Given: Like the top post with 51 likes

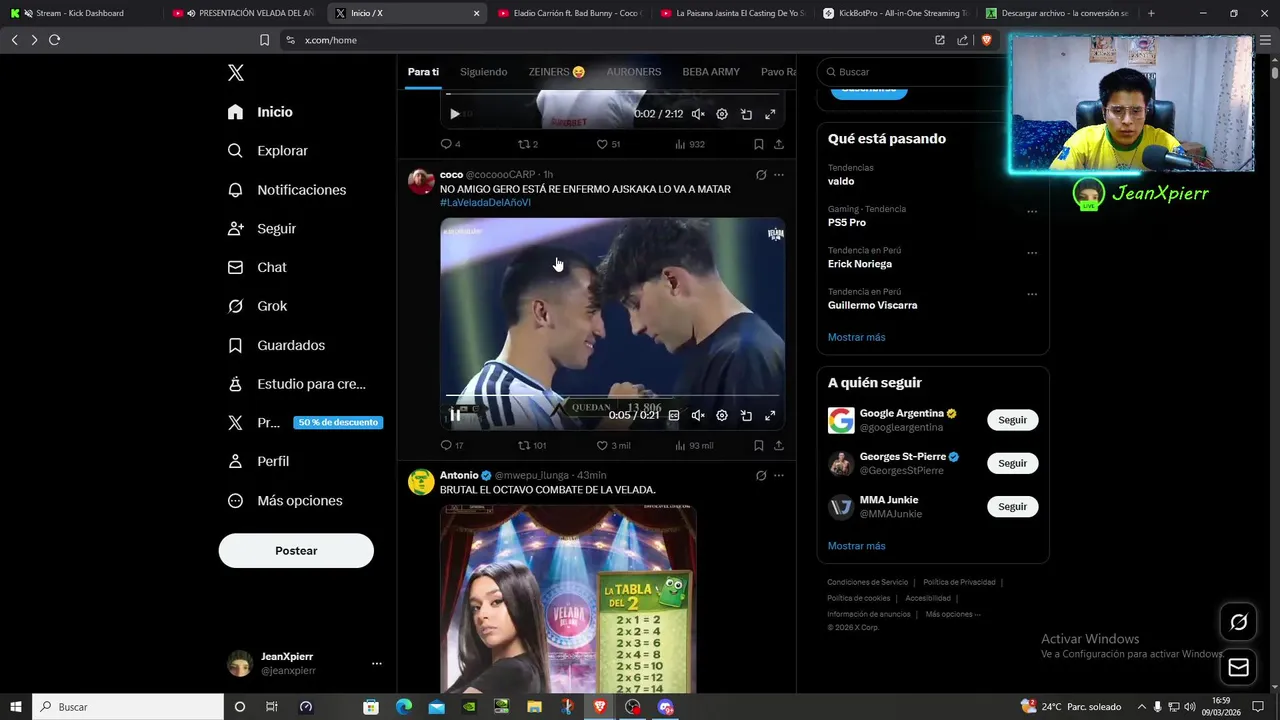Looking at the screenshot, I should (x=602, y=144).
